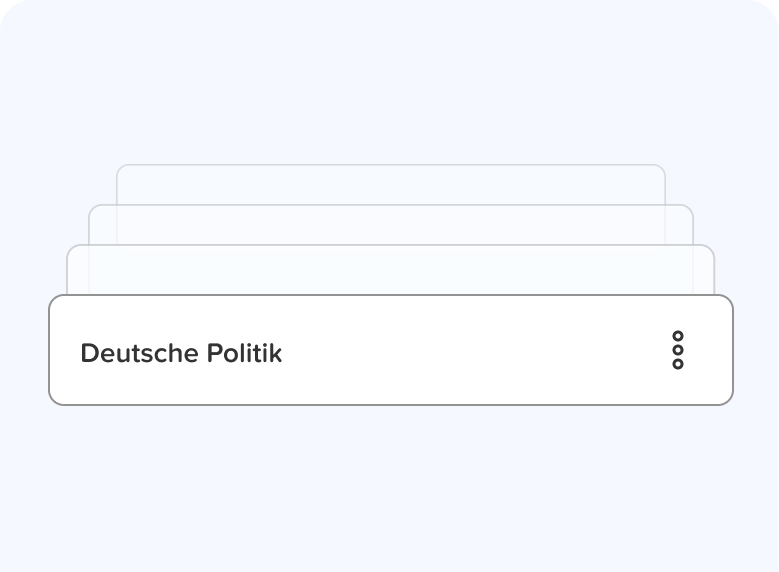This screenshot has height=572, width=779.
Task: Select the middle card in the stack
Action: [x=390, y=225]
